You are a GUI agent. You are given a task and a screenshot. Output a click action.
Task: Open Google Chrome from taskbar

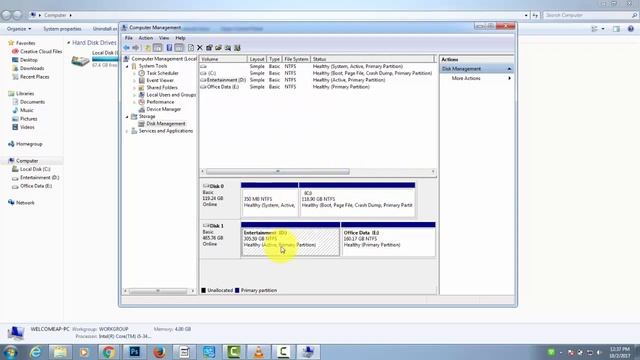click(x=109, y=352)
